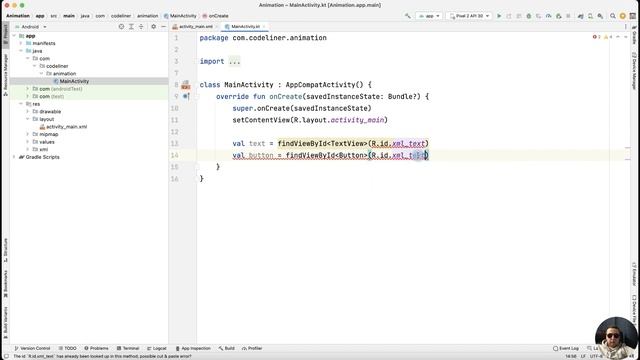Click the Make Project hammer icon
The width and height of the screenshot is (640, 360).
pyautogui.click(x=407, y=16)
